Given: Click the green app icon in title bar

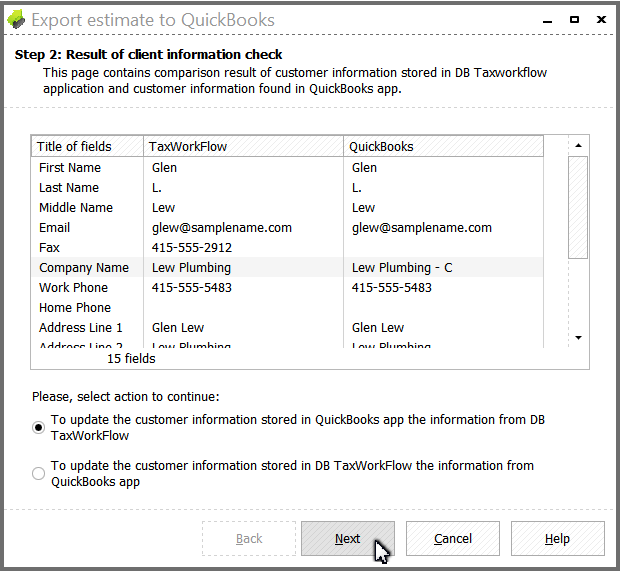Looking at the screenshot, I should (16, 20).
